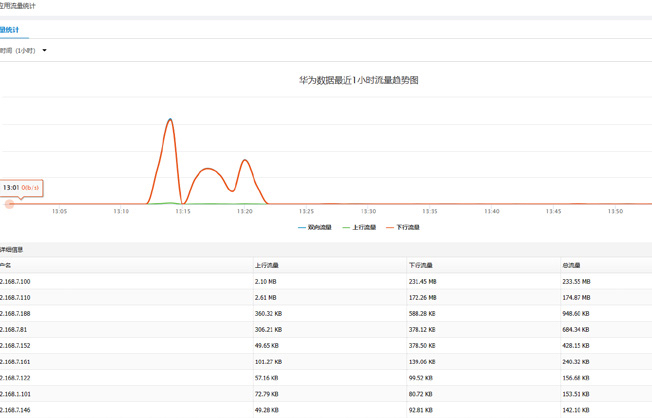Switch to the 流量统计 tab
652x418 pixels.
[10, 30]
